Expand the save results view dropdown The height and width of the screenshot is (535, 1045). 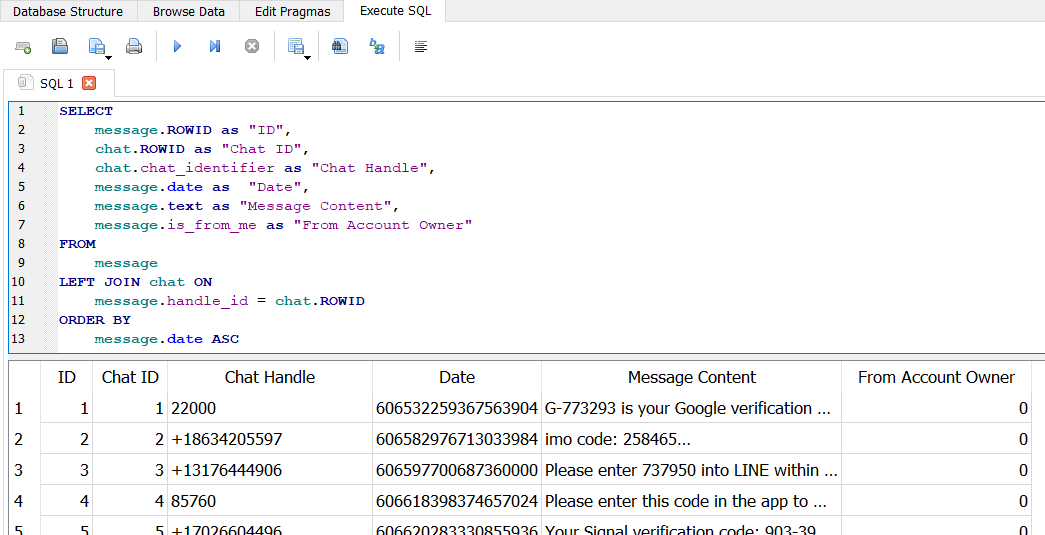point(307,58)
